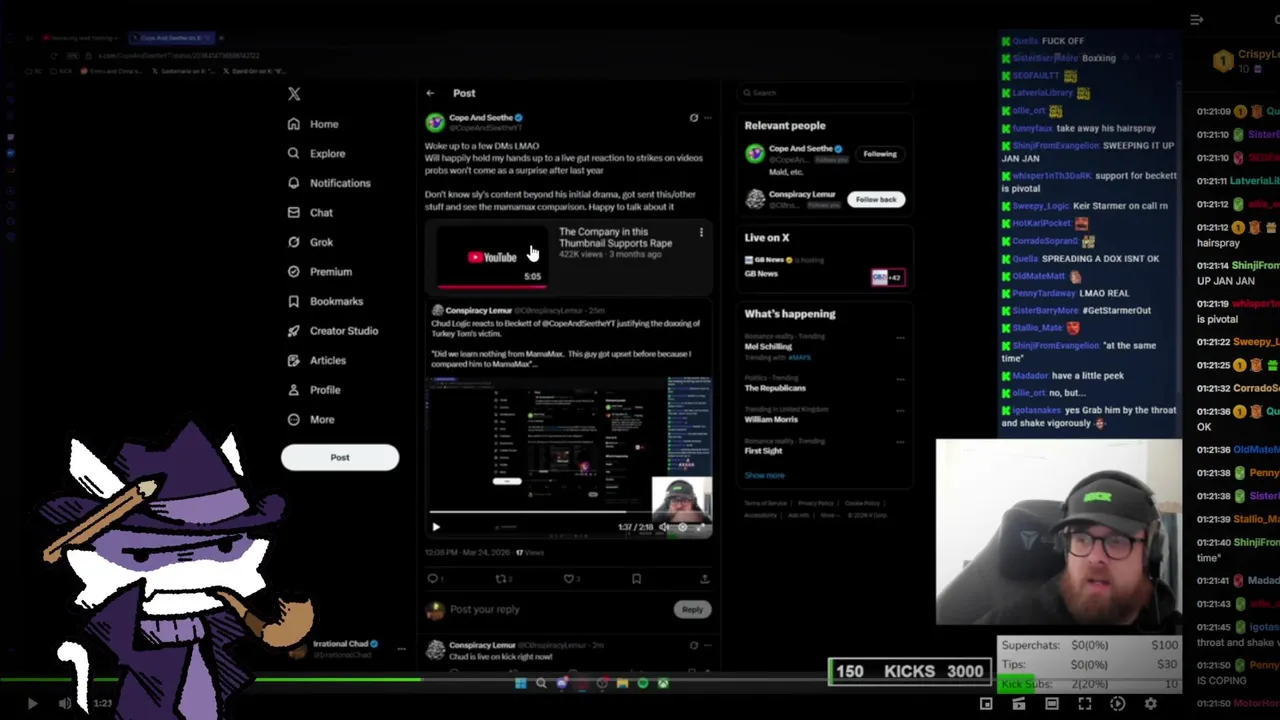Click the reply icon under the post
Image resolution: width=1280 pixels, height=720 pixels.
433,578
